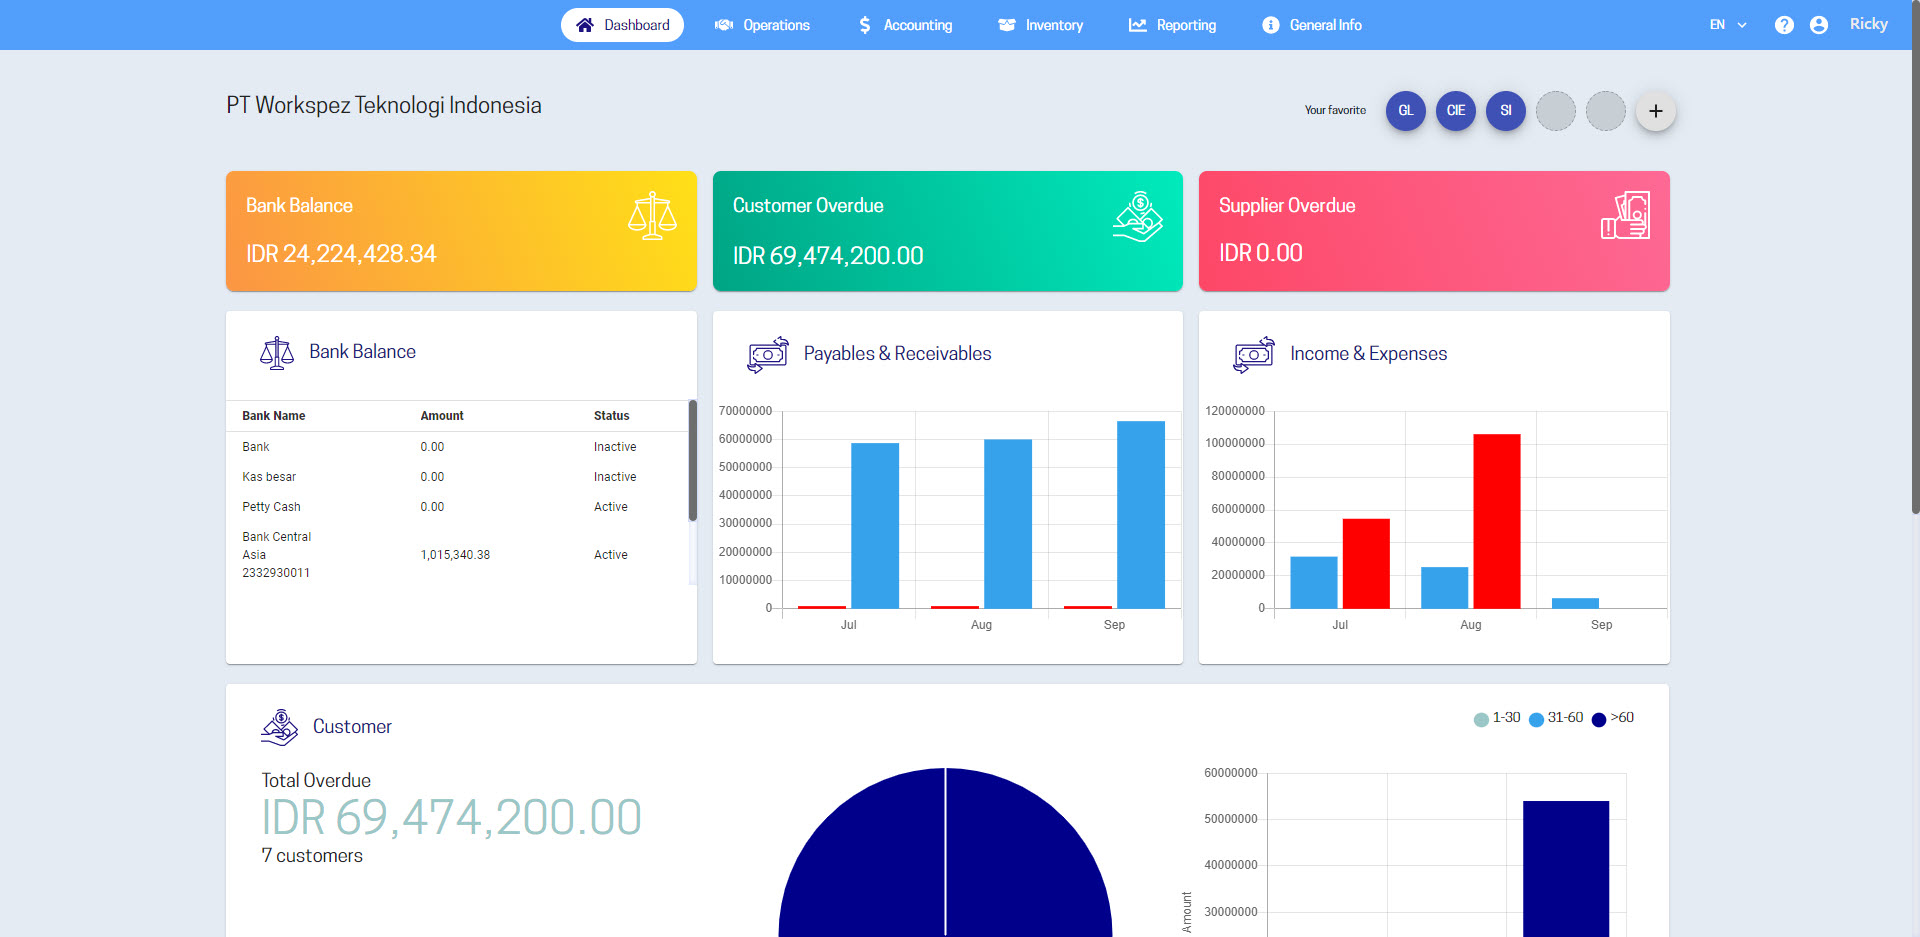This screenshot has height=937, width=1920.
Task: Click the IDR 69,474,200.00 Customer Overdue card value
Action: click(x=828, y=256)
